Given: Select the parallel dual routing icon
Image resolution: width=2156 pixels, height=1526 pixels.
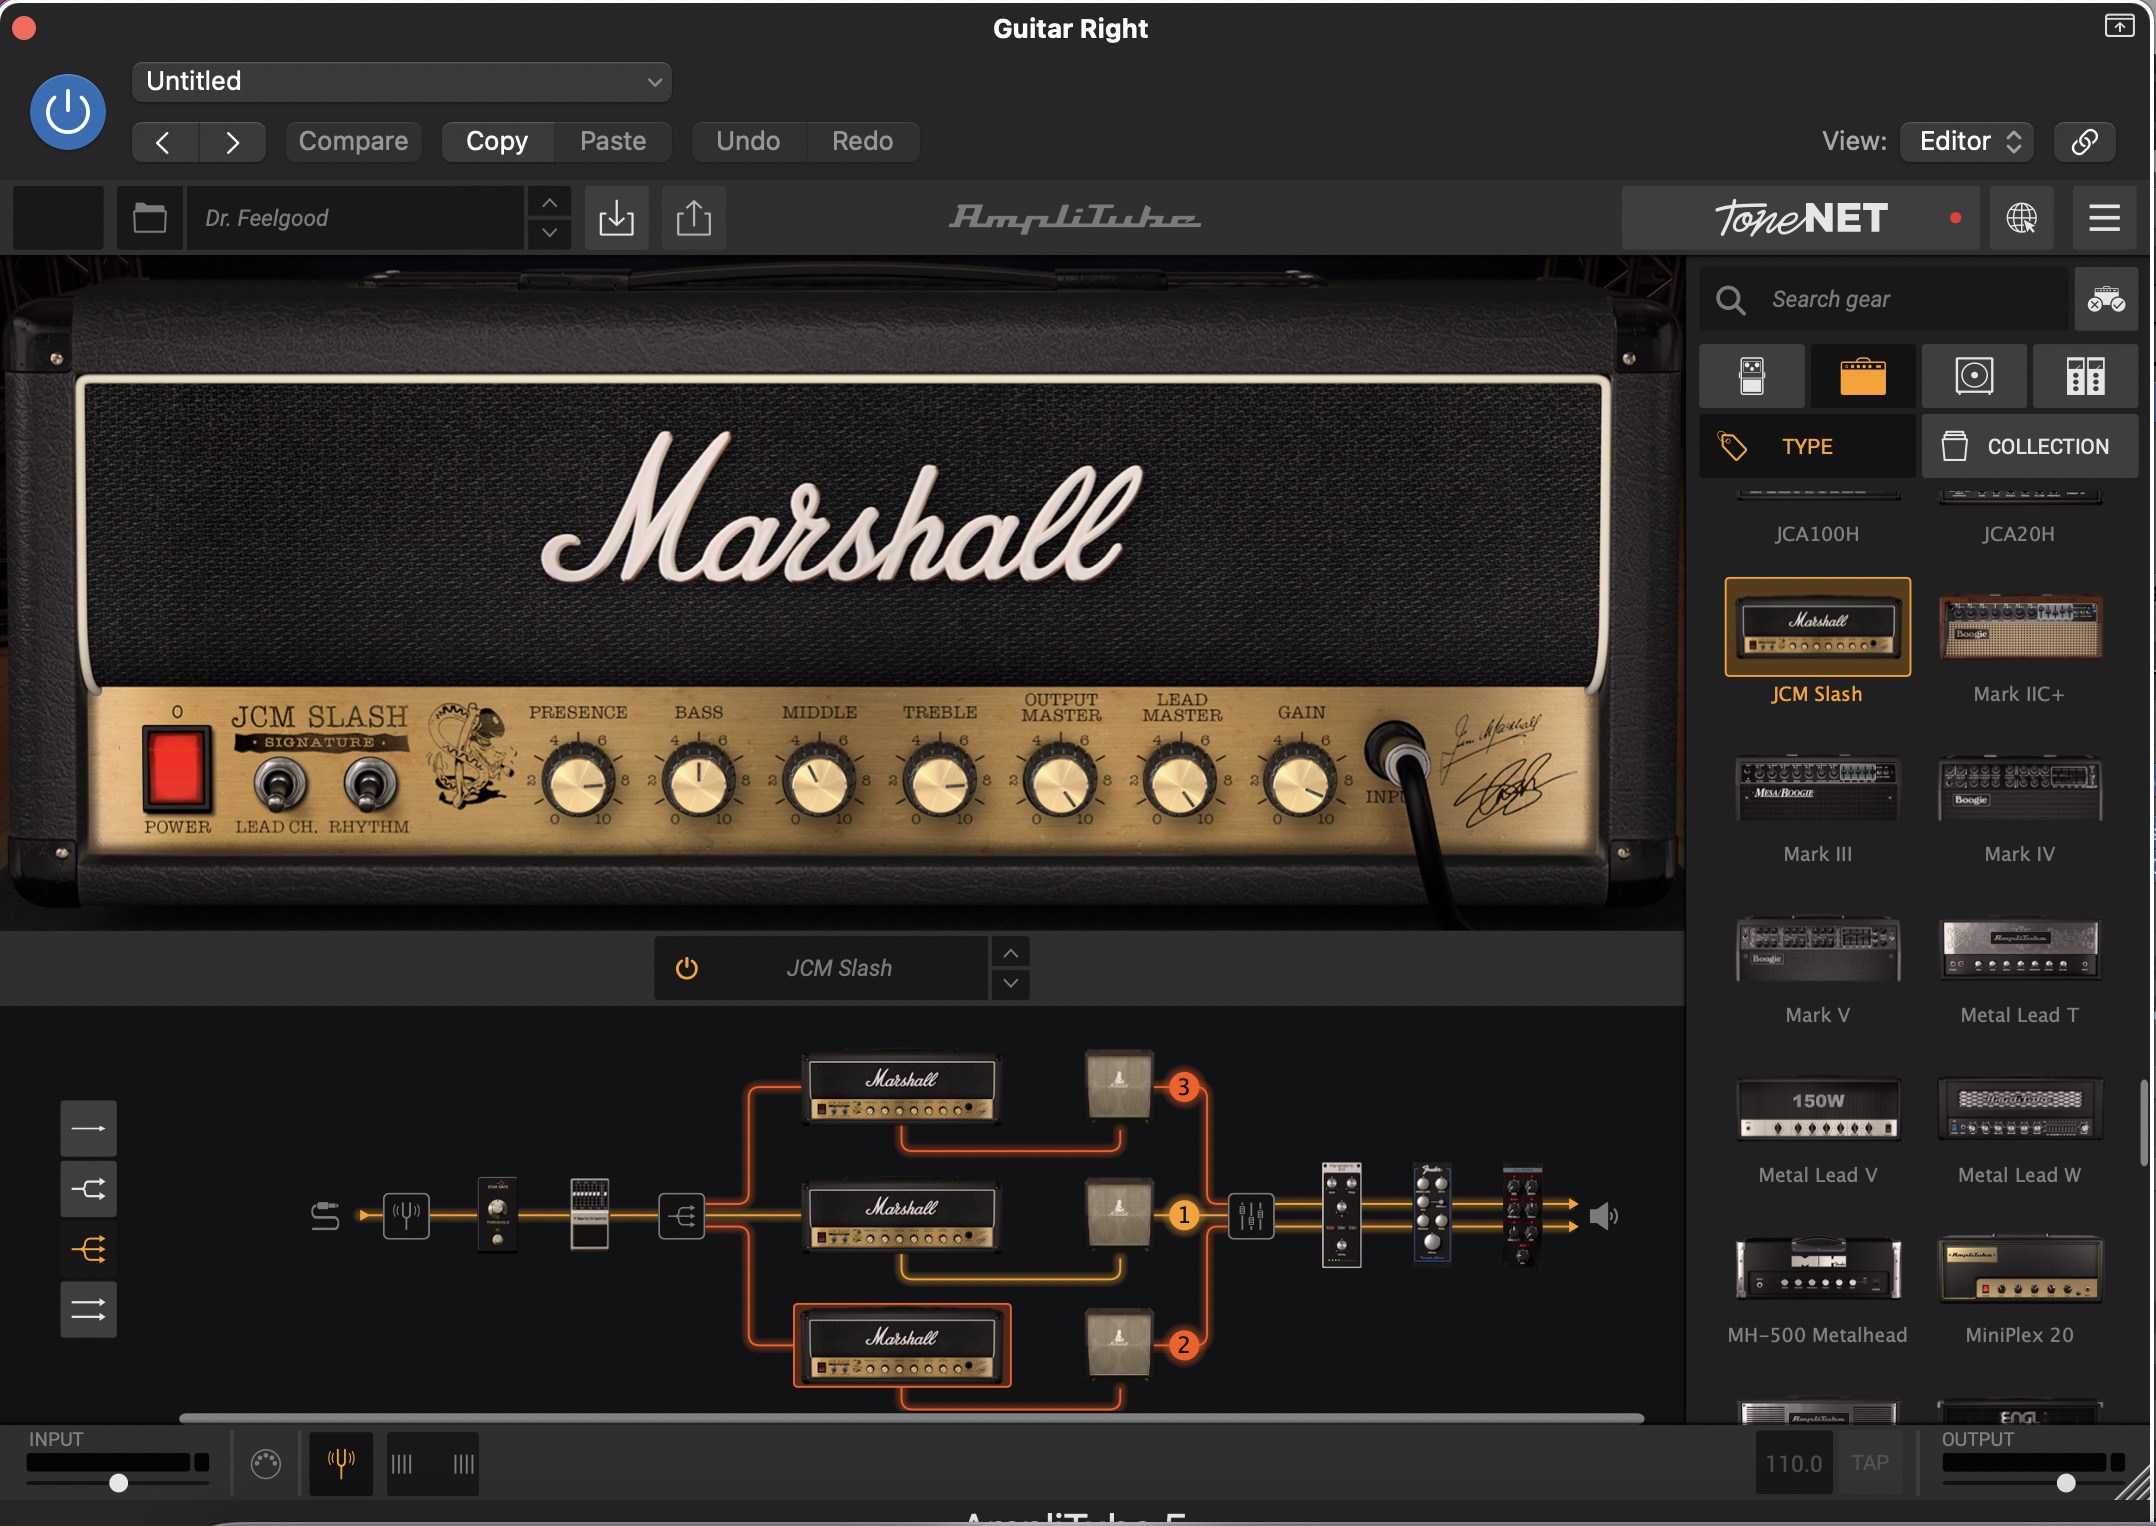Looking at the screenshot, I should pyautogui.click(x=88, y=1309).
